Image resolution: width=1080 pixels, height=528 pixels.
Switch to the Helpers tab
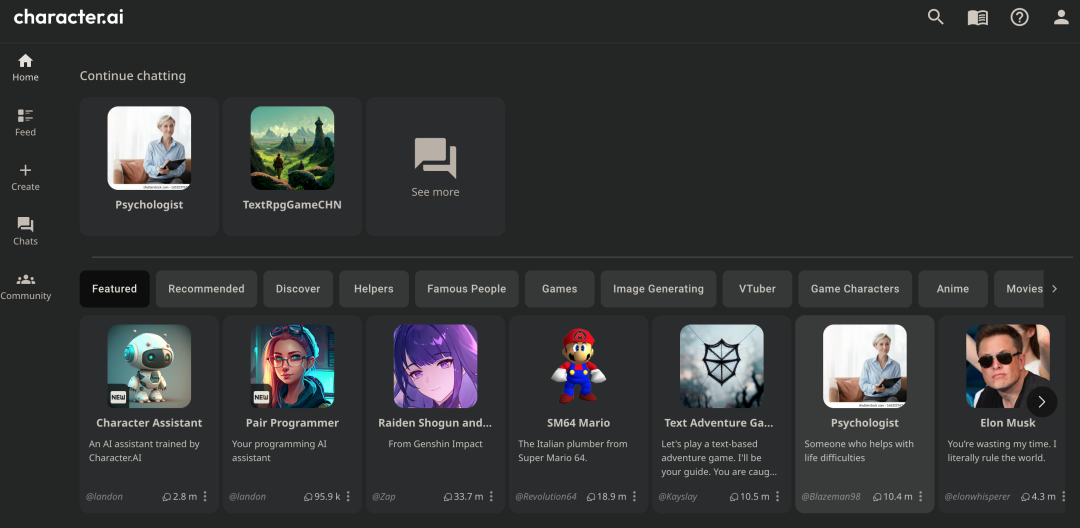pos(374,288)
